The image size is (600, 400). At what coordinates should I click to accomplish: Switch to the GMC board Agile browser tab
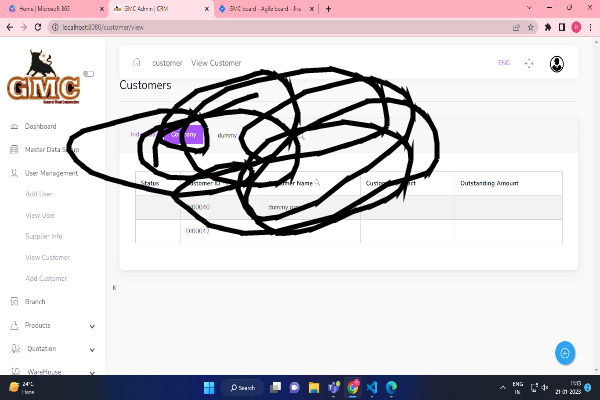pos(265,8)
